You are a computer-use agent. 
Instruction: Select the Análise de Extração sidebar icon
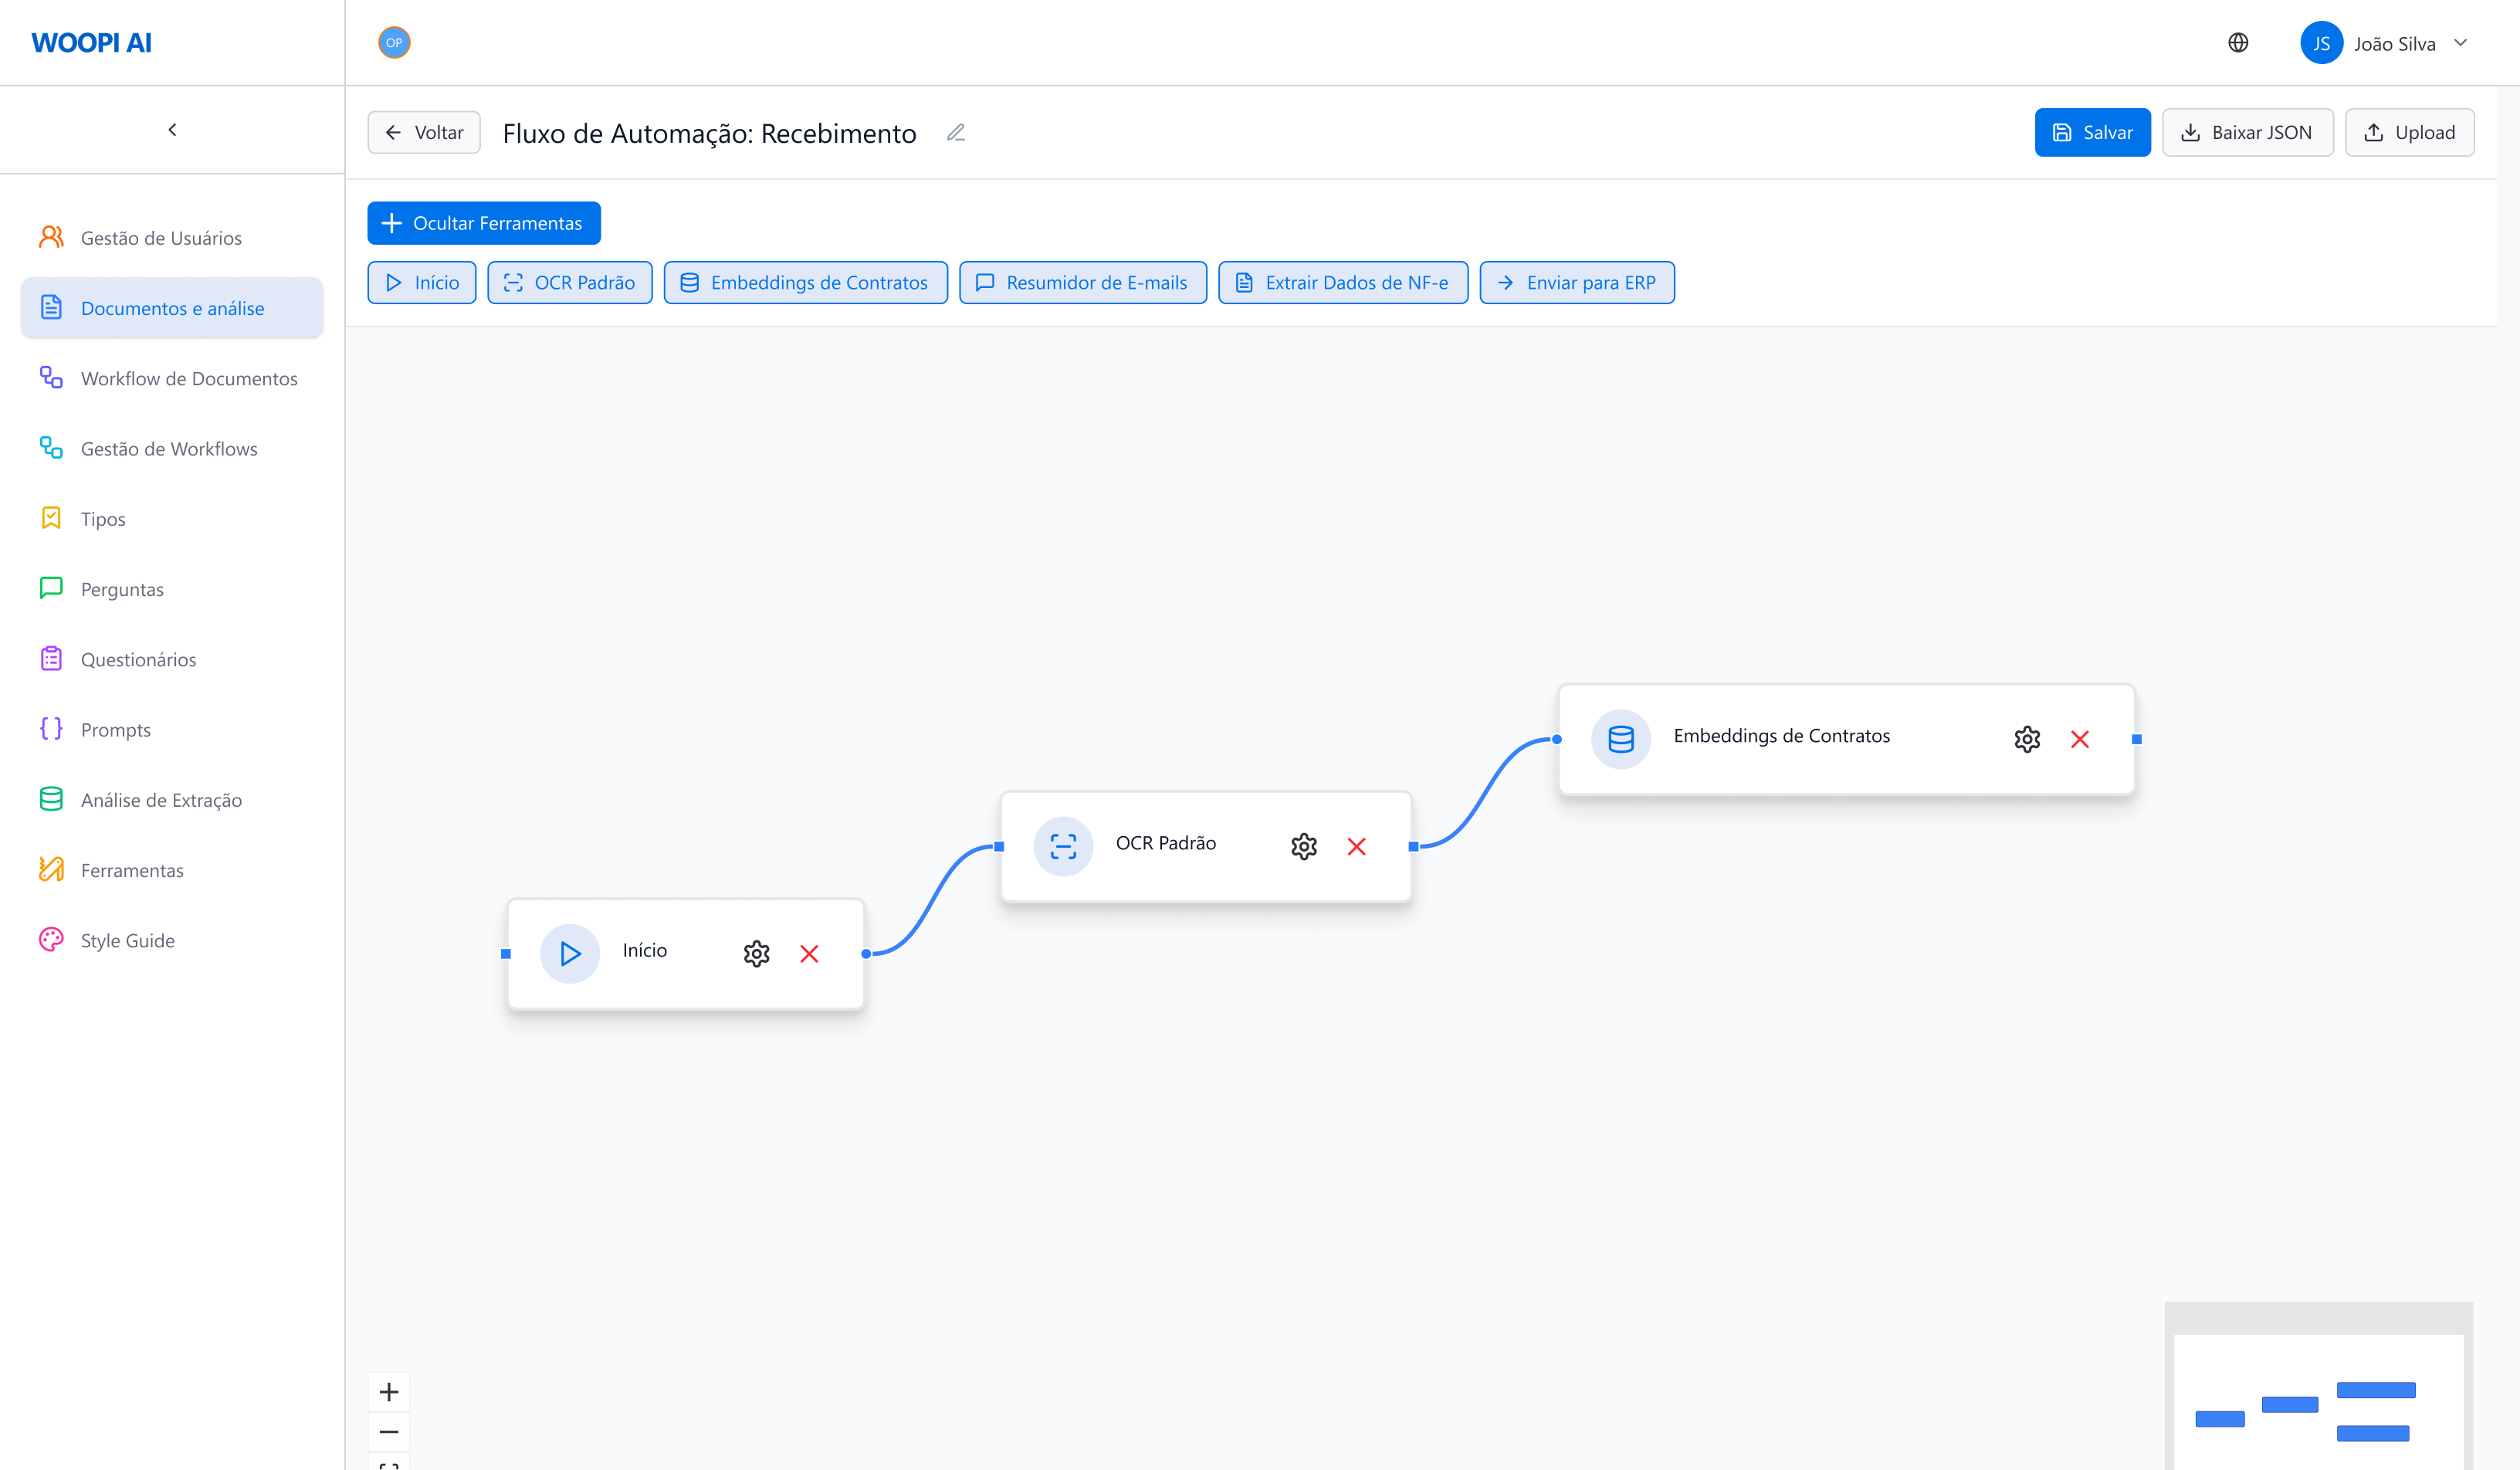51,799
